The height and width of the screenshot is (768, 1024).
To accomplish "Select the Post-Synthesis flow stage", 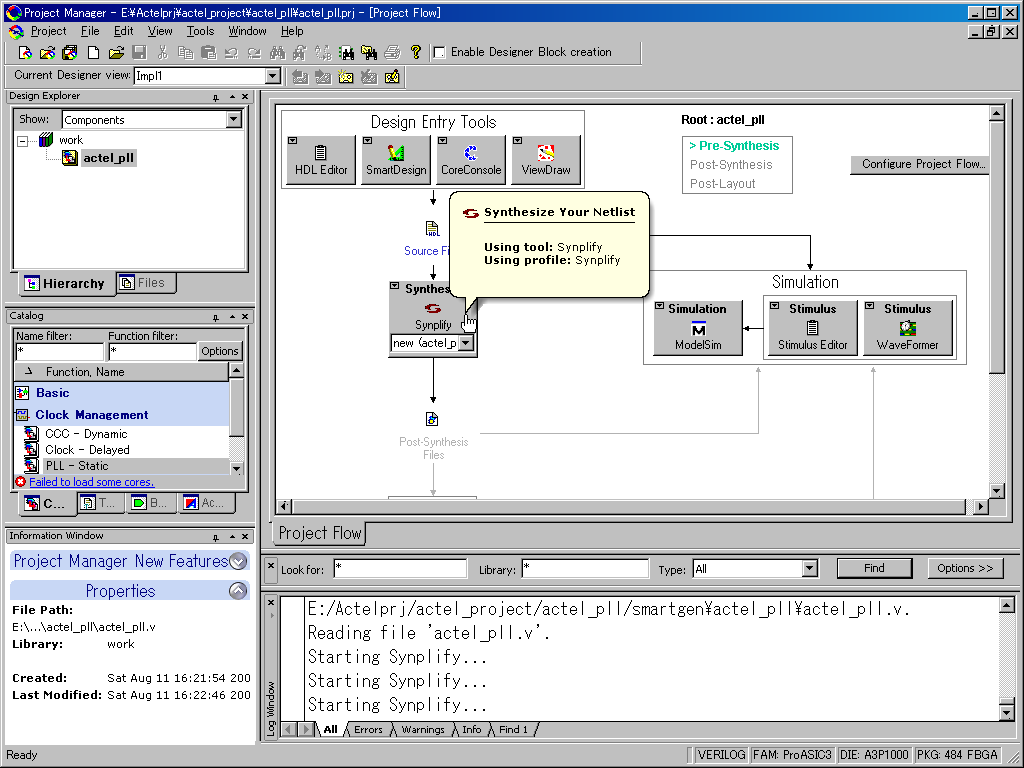I will tap(731, 165).
